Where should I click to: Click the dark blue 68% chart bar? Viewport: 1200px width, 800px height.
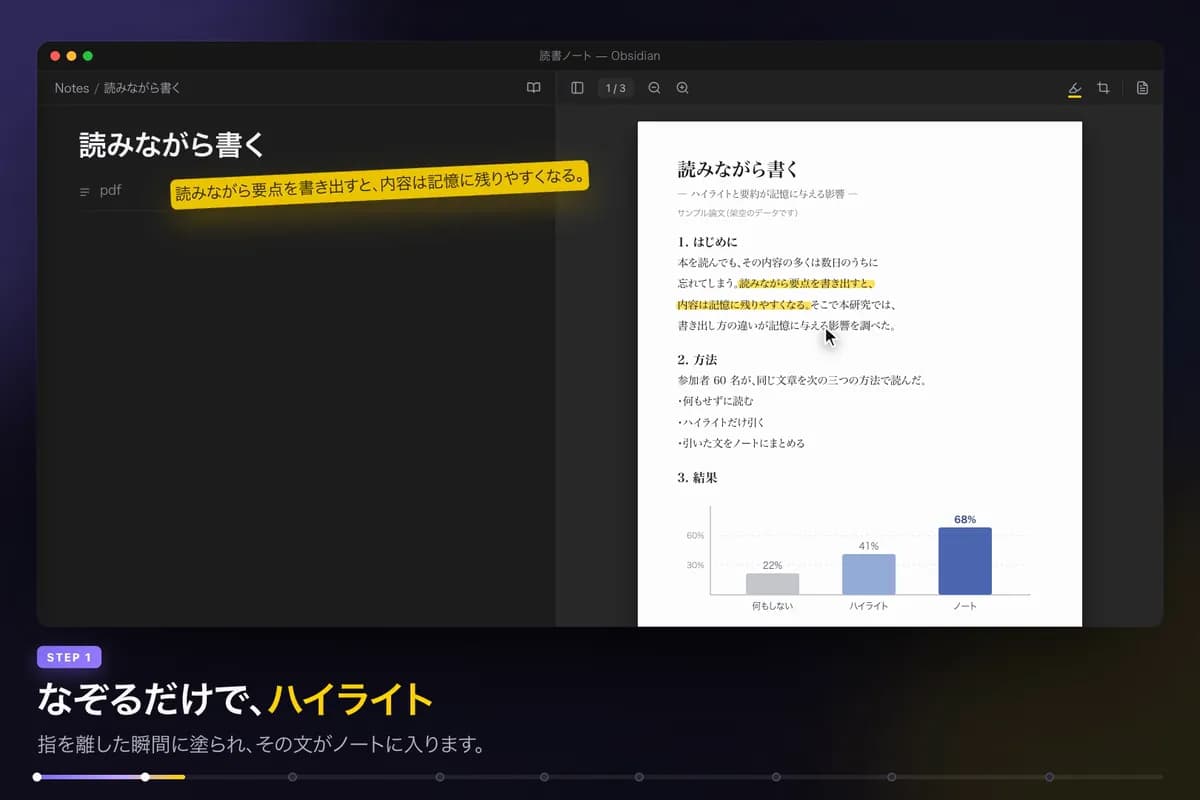point(964,561)
